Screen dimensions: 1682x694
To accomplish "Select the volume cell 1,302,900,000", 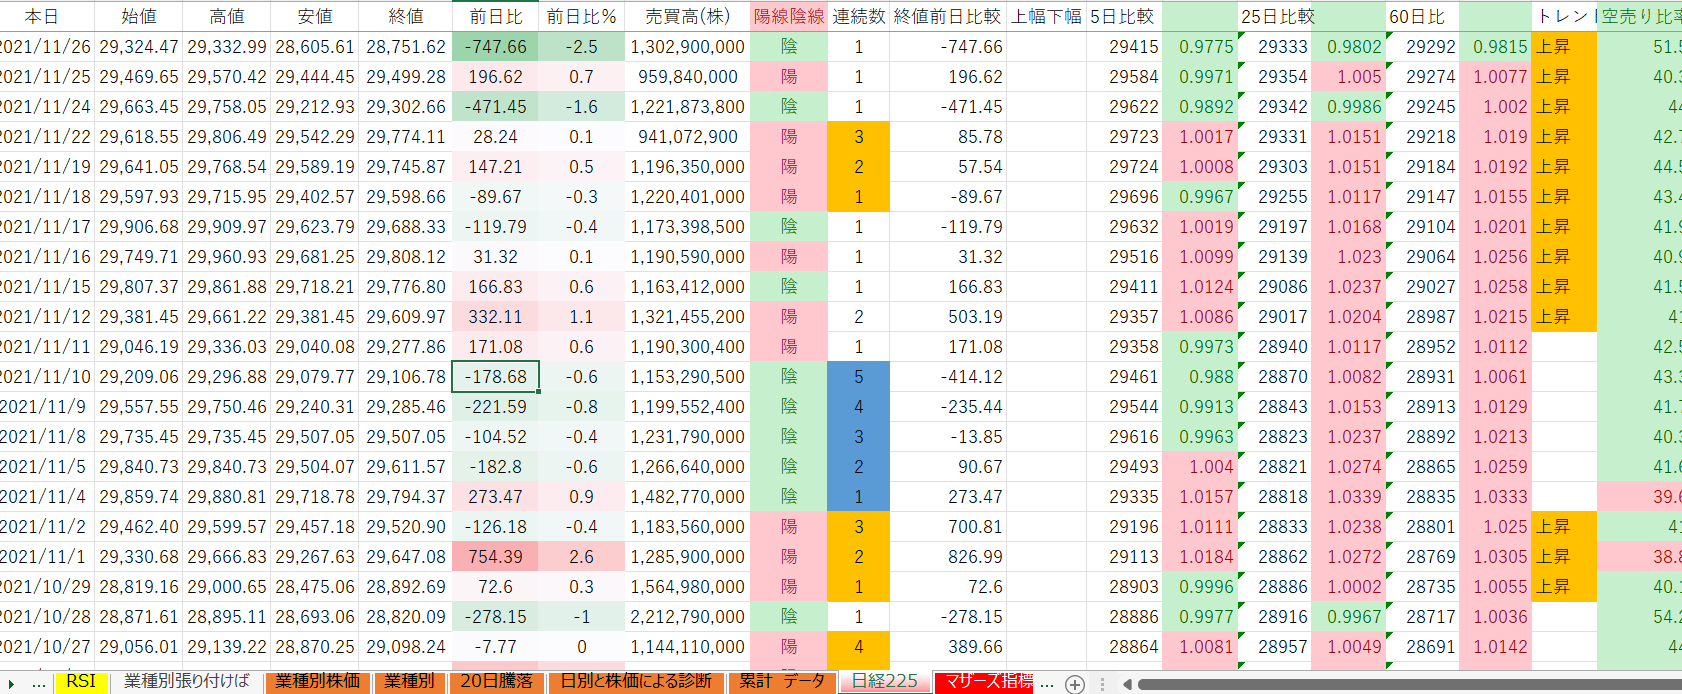I will (687, 47).
